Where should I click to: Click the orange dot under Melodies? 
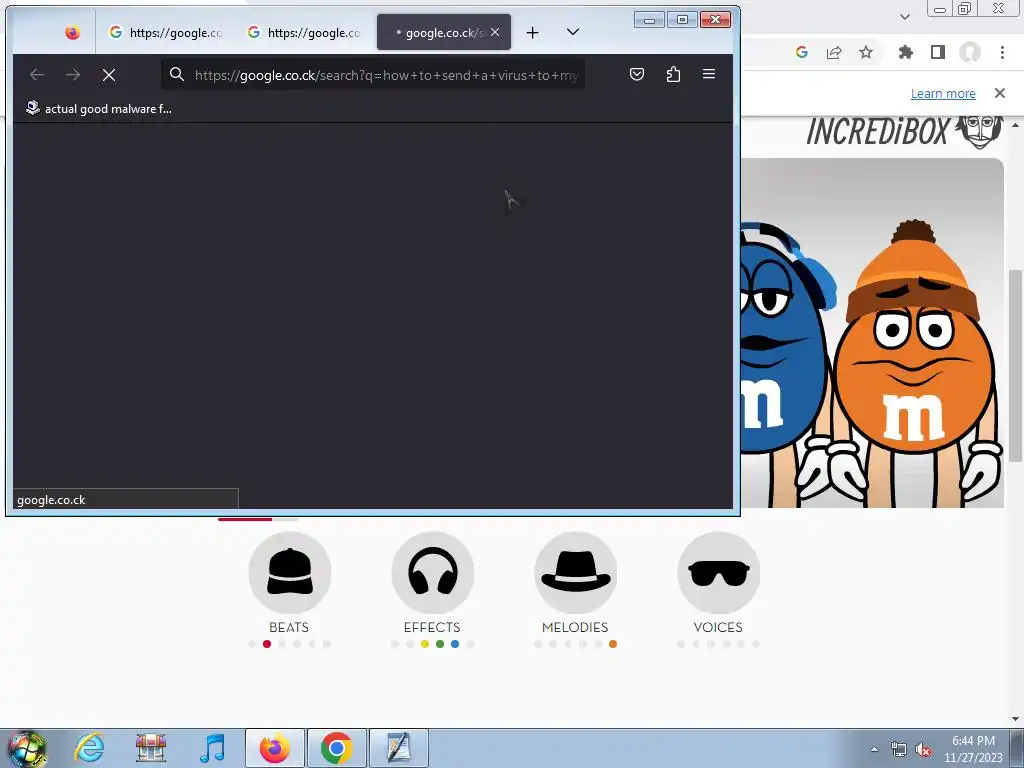pyautogui.click(x=613, y=644)
